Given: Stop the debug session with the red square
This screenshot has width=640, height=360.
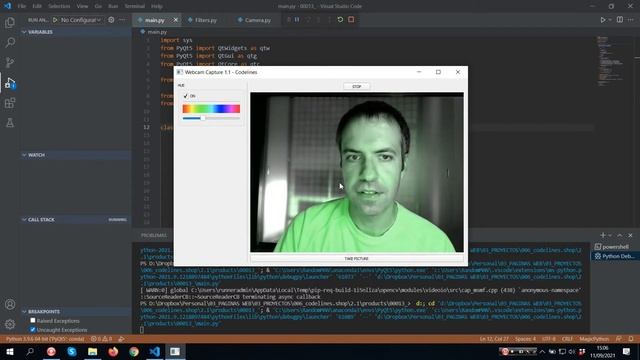Looking at the screenshot, I should click(351, 20).
